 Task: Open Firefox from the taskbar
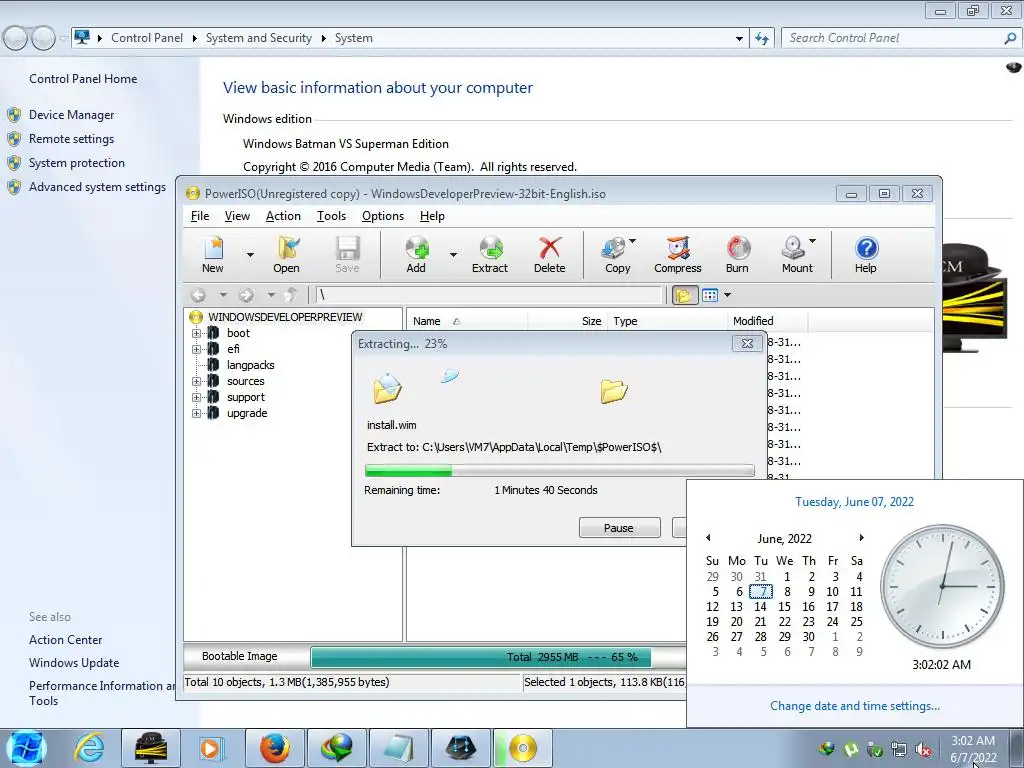click(275, 748)
